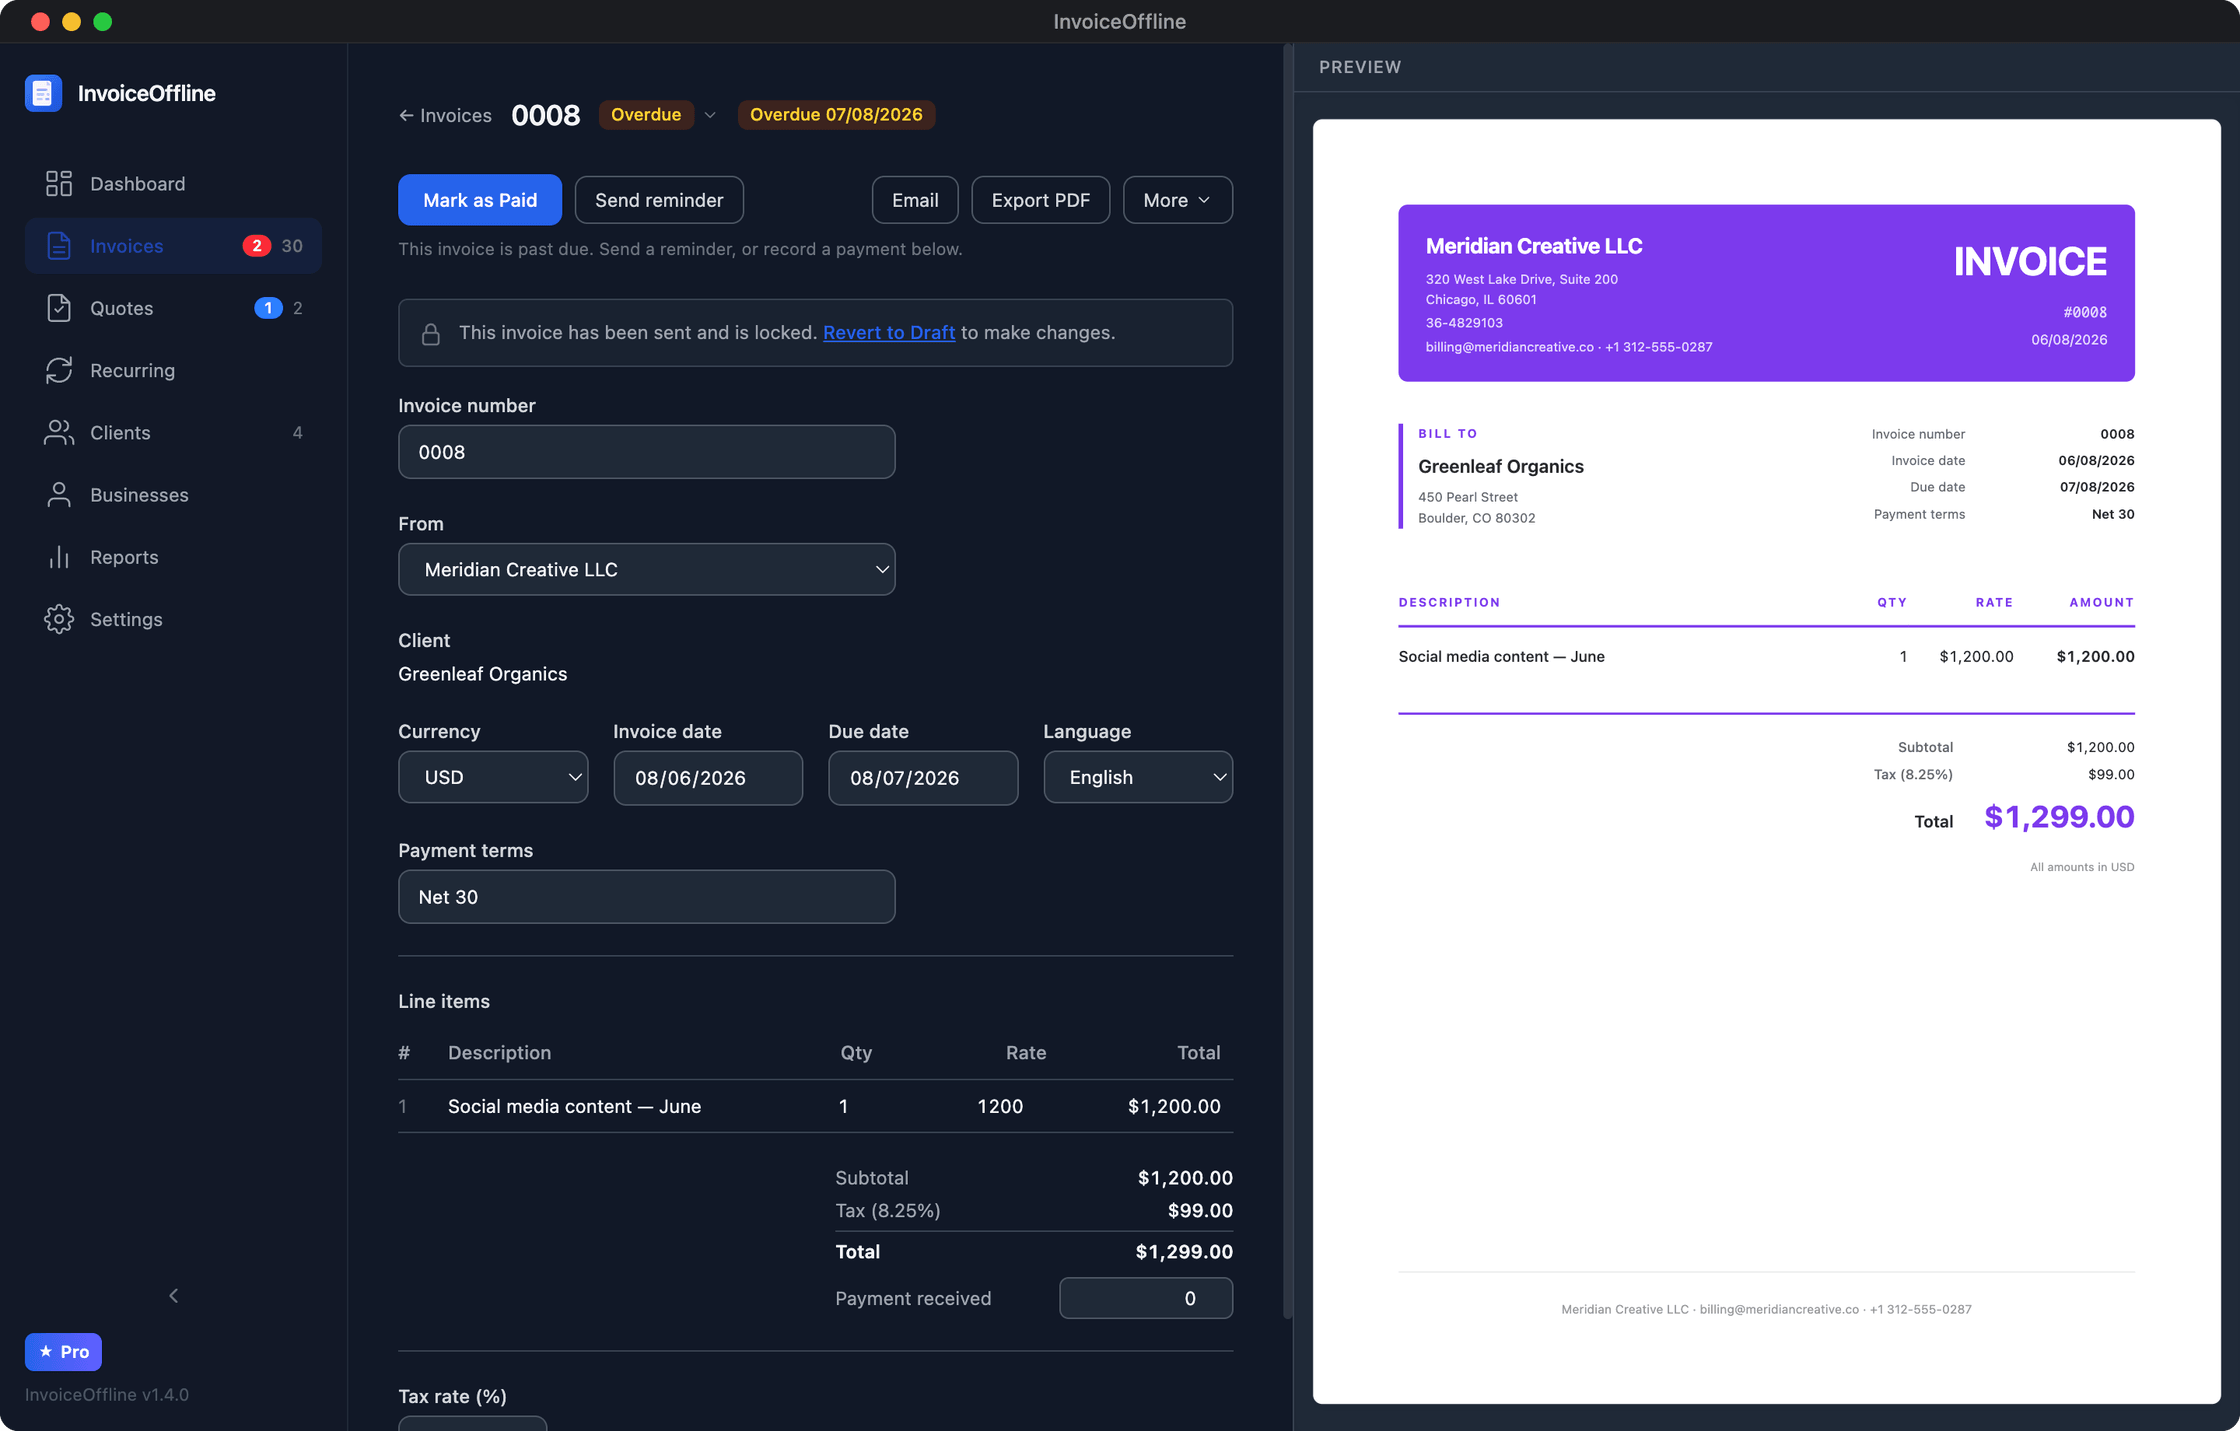2240x1431 pixels.
Task: Click the Tax (8.25%) row in form totals
Action: 1034,1211
